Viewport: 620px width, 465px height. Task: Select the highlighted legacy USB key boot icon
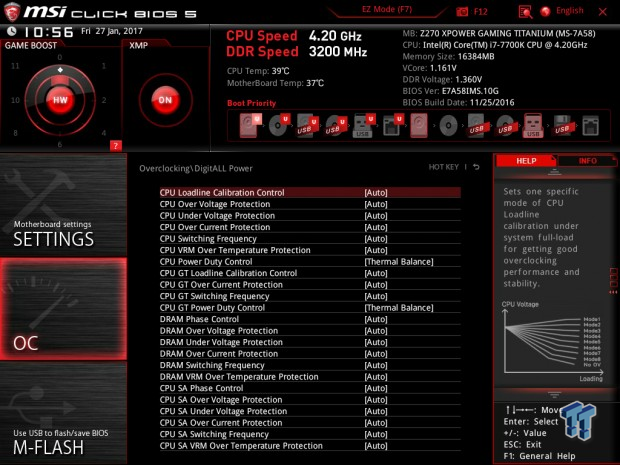click(533, 125)
